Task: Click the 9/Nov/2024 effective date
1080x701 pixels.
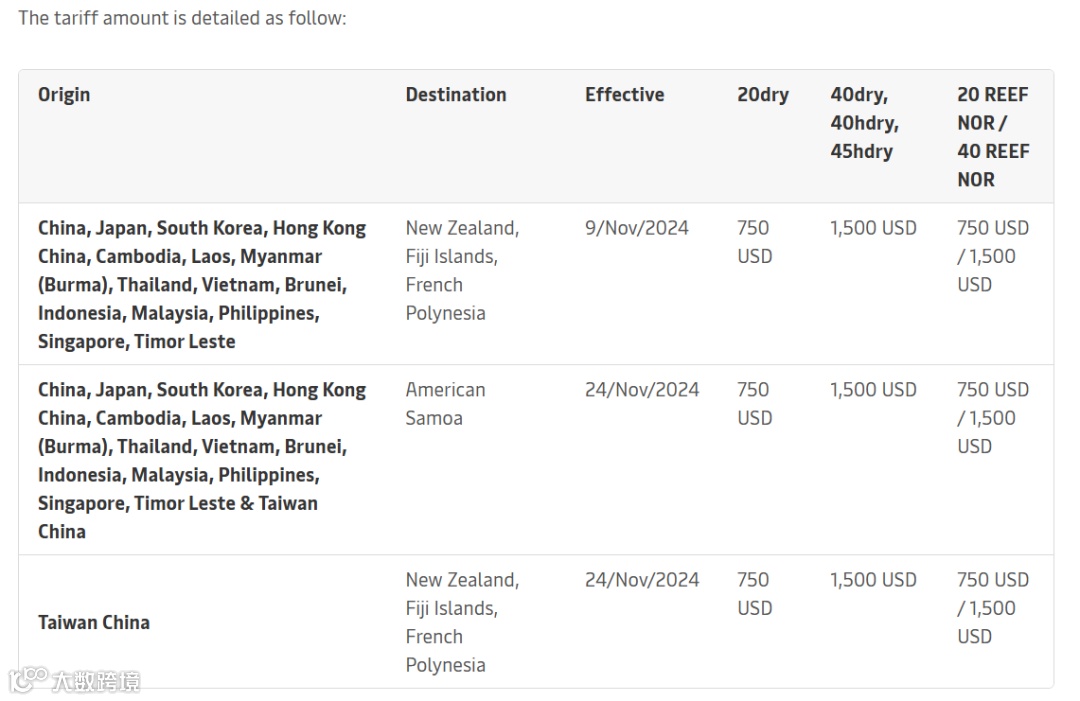Action: 636,228
